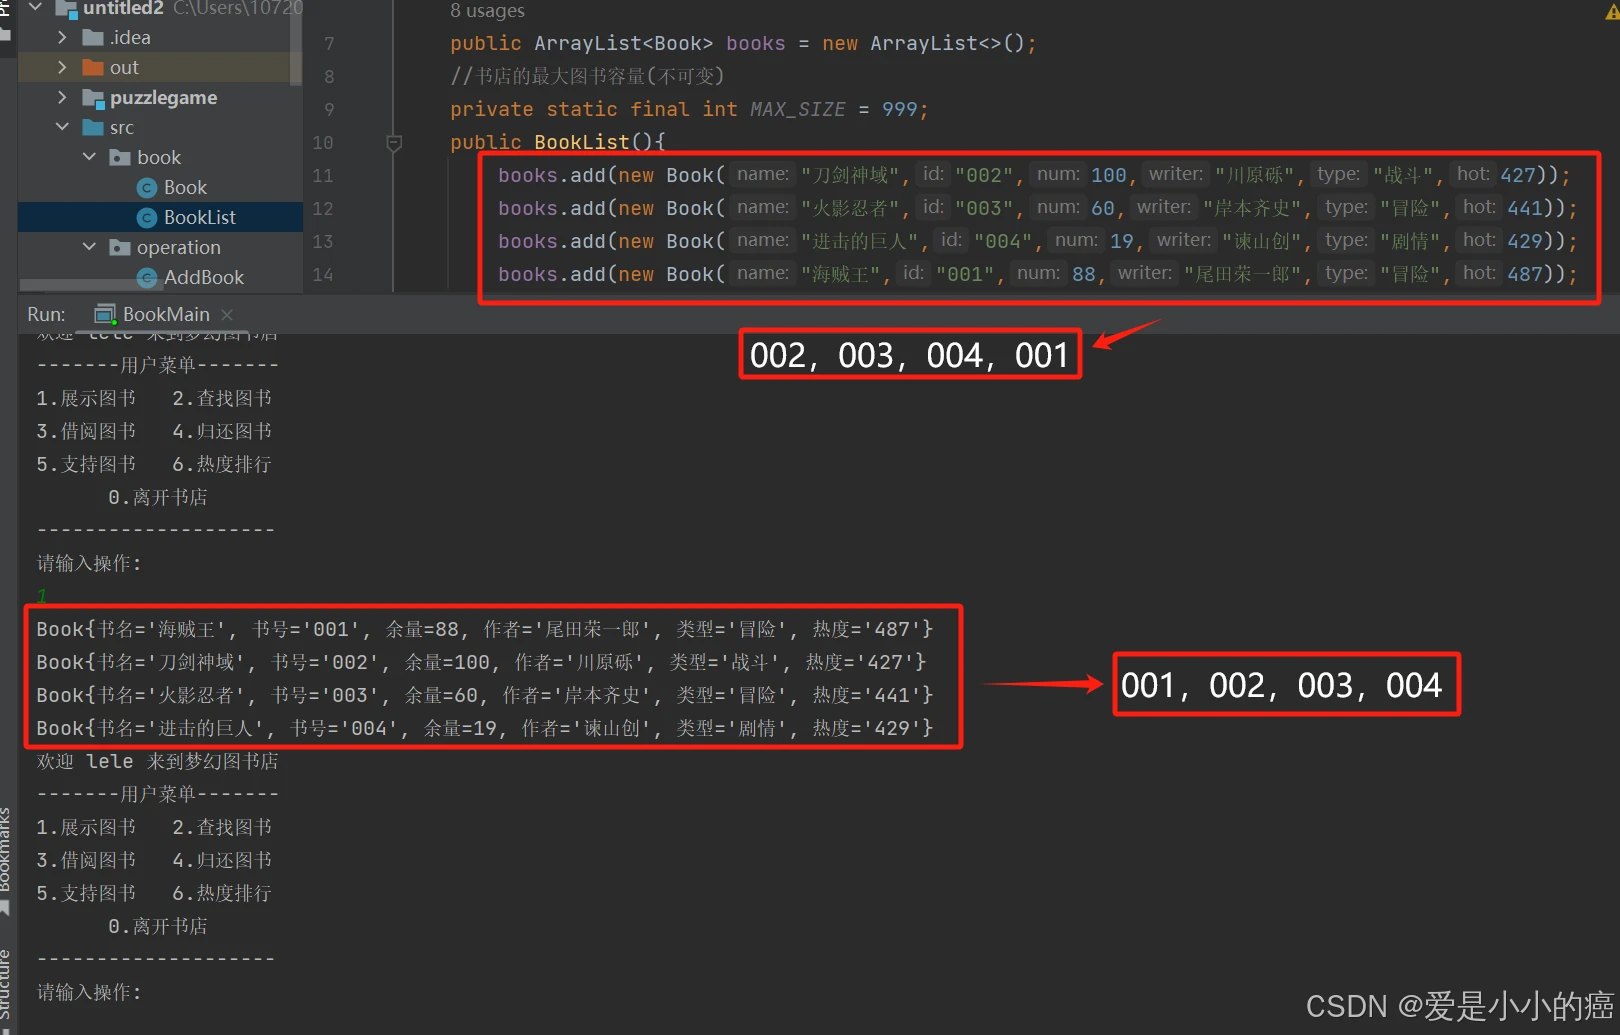Toggle code folding marker at line 10
Screen dimensions: 1620x1035
pos(394,143)
